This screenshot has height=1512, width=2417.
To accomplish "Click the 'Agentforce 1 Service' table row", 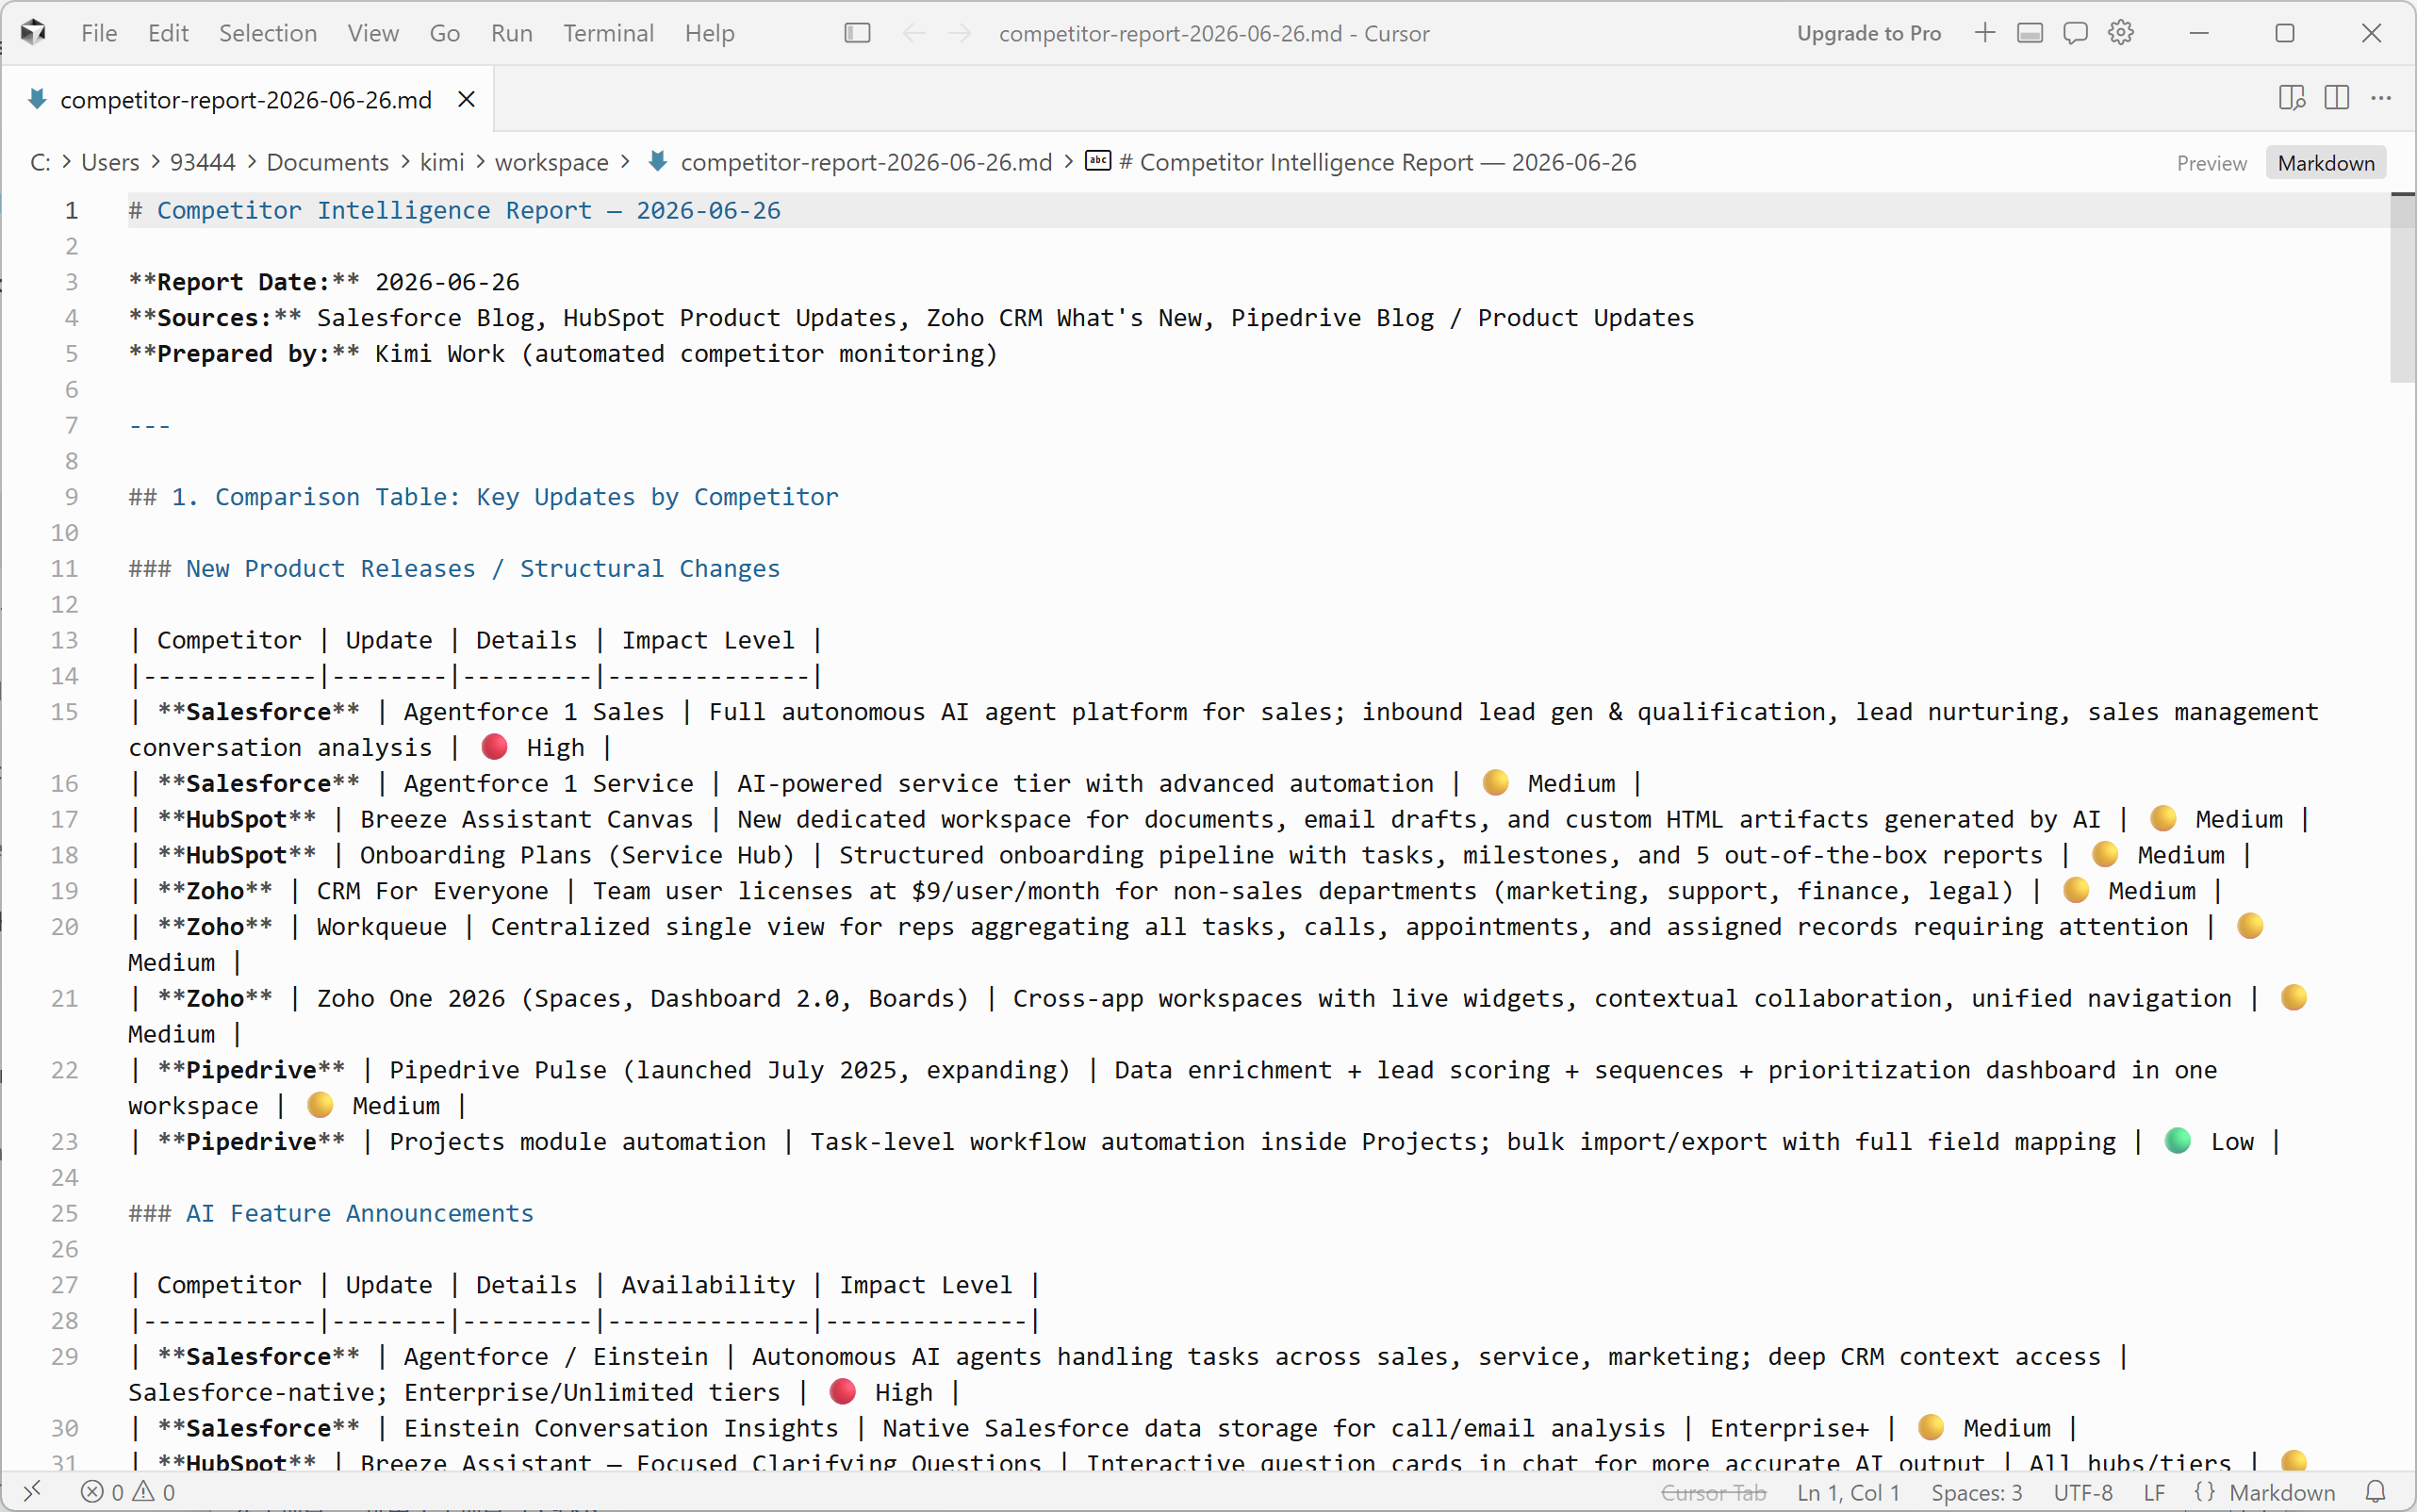I will (x=887, y=783).
